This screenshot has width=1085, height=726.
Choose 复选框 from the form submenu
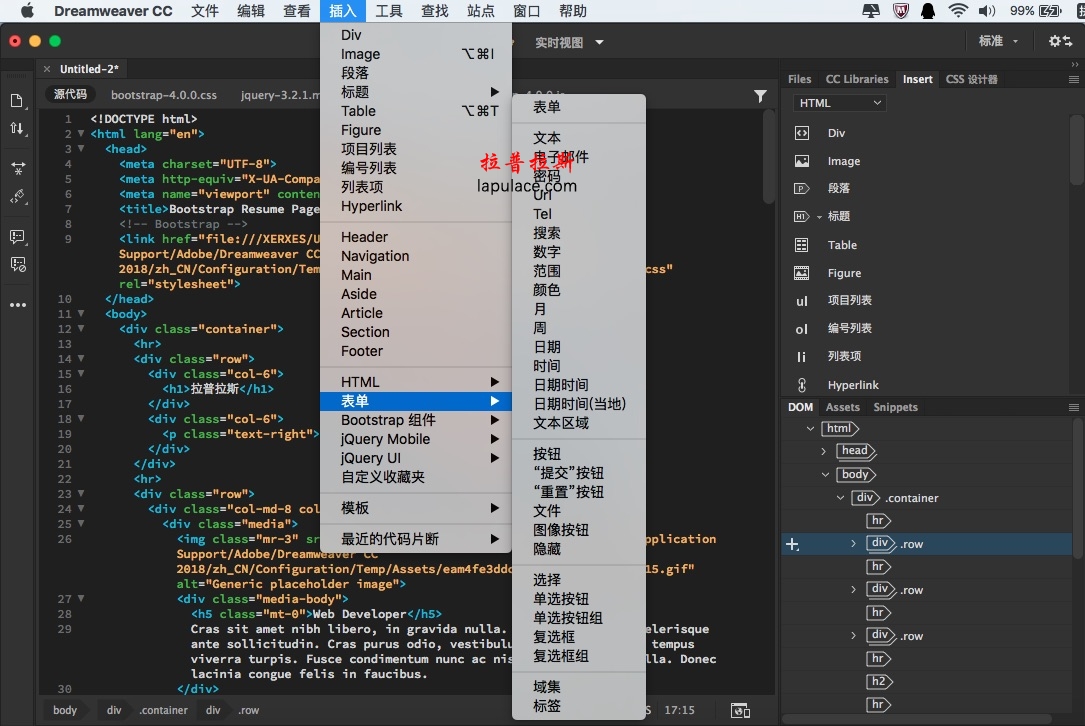tap(554, 637)
